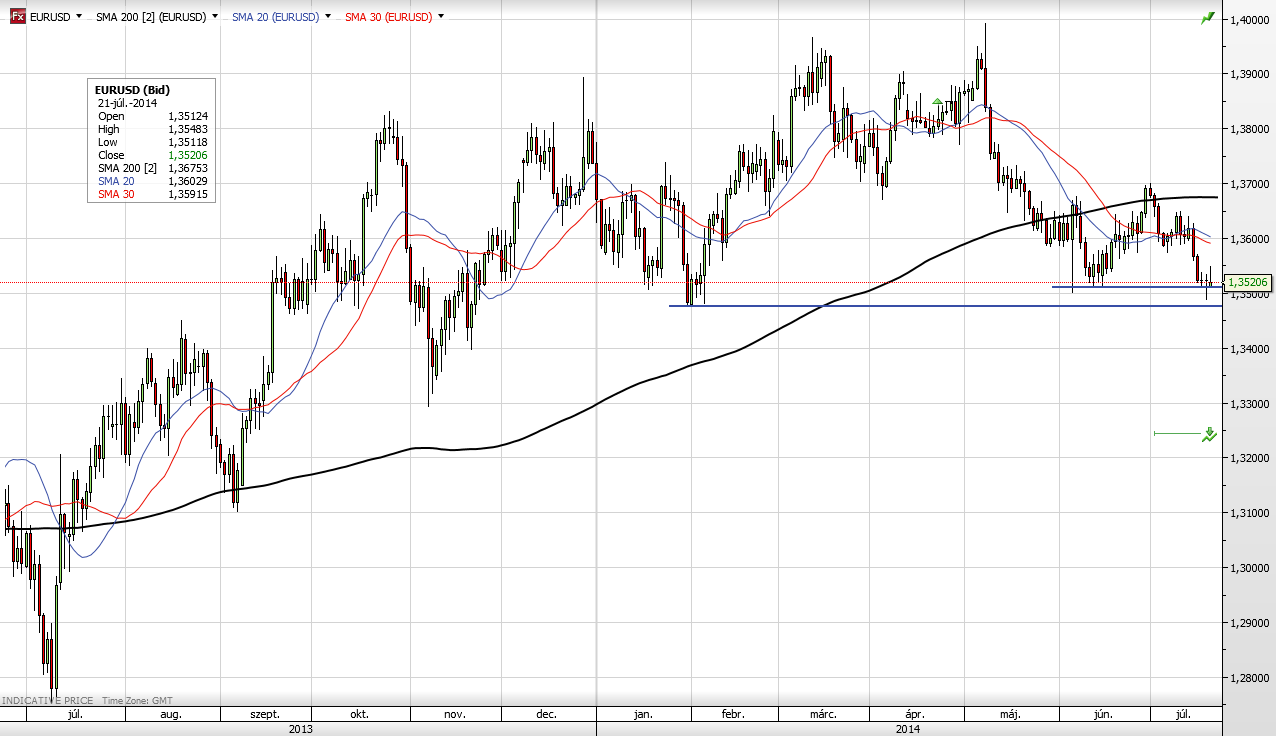Click the 1,39000 price axis label

pos(1250,74)
